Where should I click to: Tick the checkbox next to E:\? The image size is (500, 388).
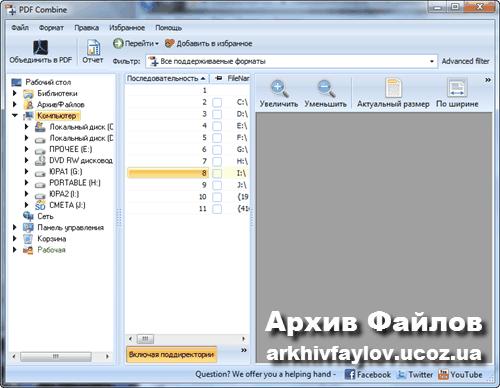coord(217,126)
